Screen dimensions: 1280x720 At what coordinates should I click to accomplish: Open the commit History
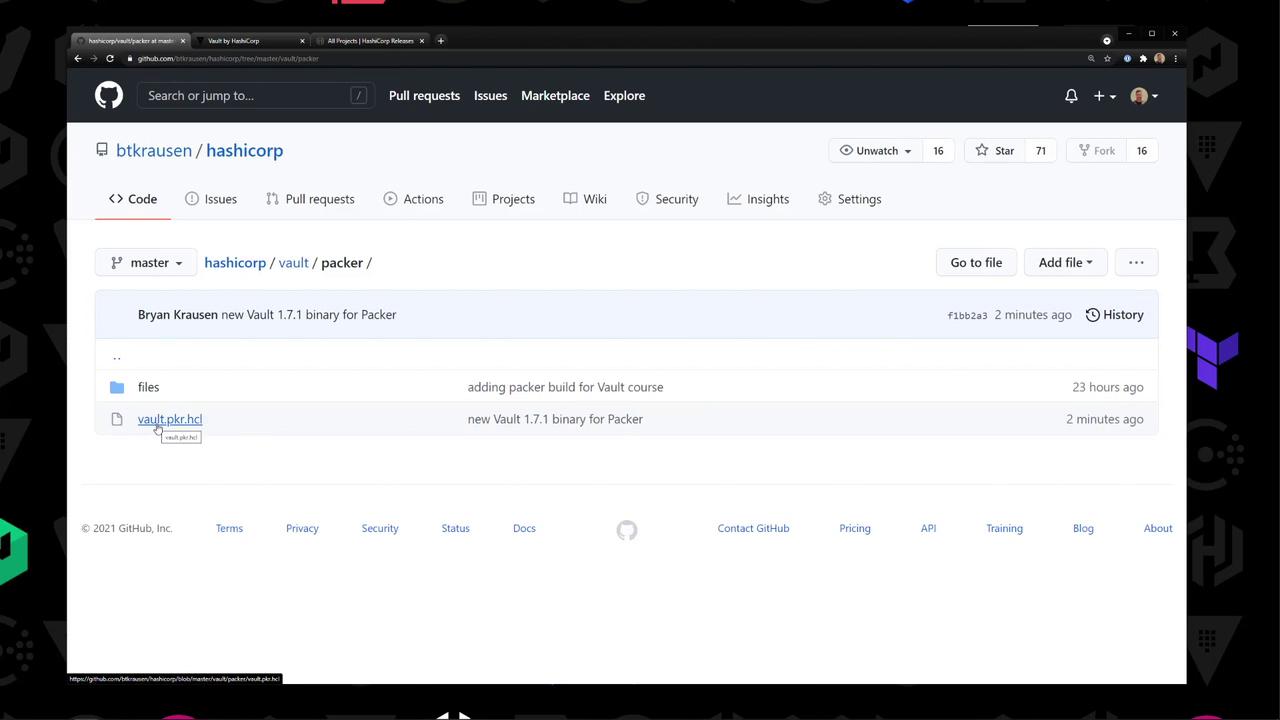pos(1114,315)
